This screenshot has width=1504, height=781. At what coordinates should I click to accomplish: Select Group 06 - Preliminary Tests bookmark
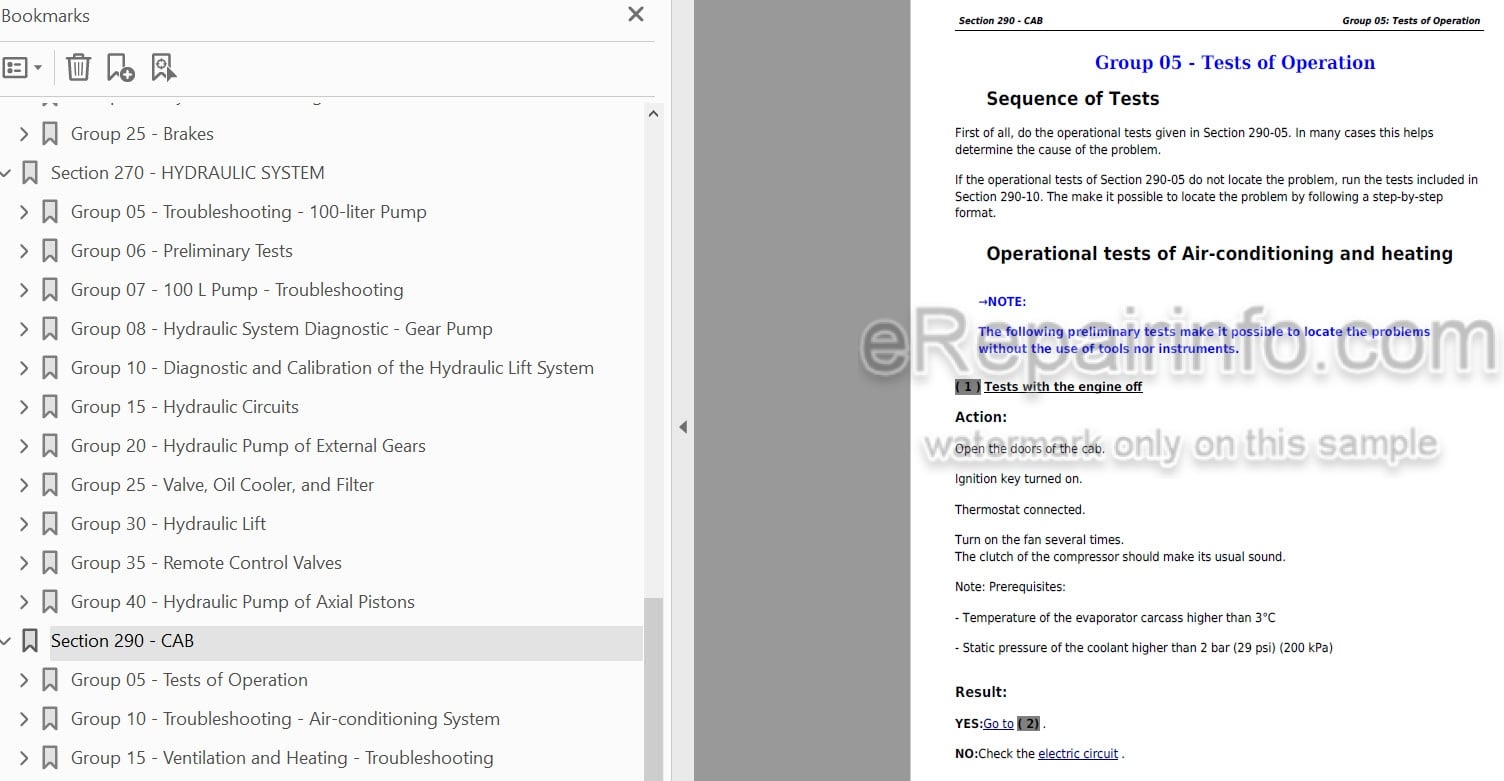click(x=182, y=251)
